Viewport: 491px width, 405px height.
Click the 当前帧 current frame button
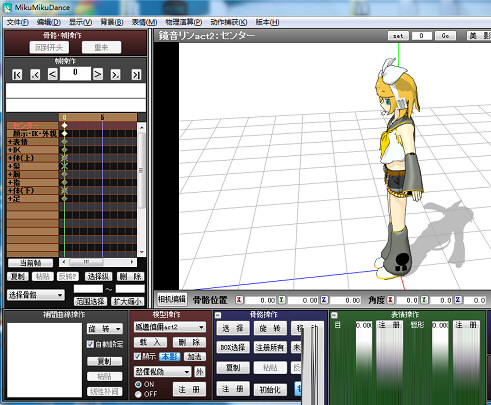[x=30, y=263]
